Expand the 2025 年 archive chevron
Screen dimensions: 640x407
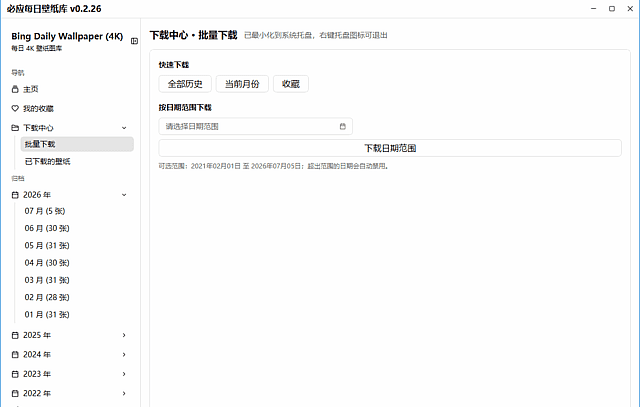pyautogui.click(x=124, y=335)
